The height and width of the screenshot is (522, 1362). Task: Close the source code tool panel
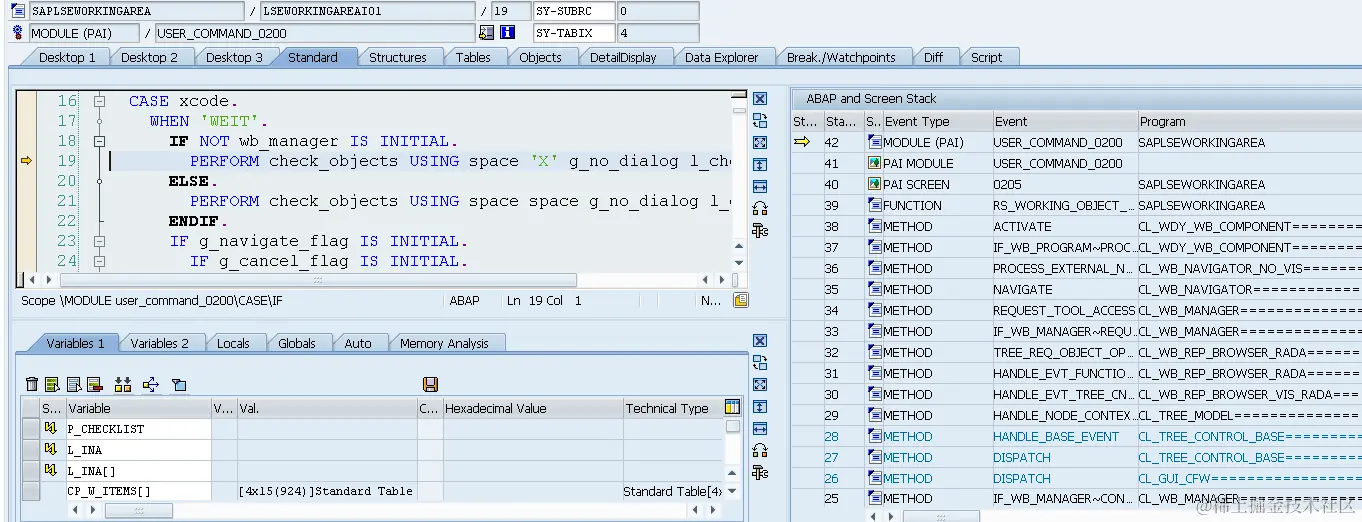click(x=760, y=99)
